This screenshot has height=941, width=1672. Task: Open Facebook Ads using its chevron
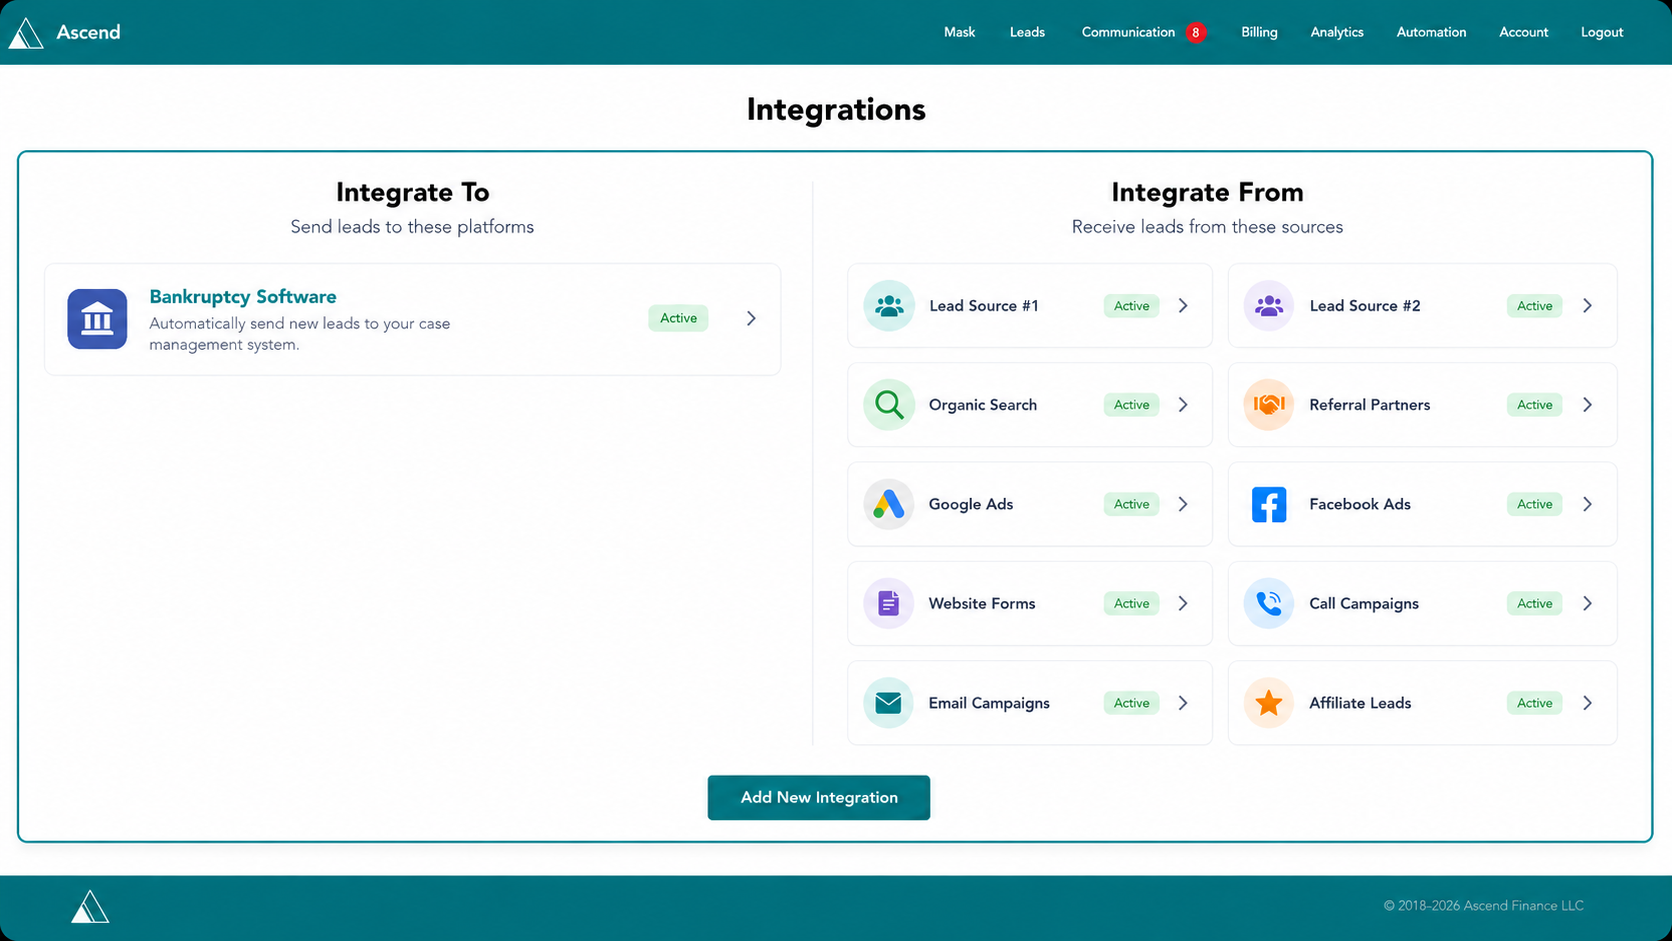[x=1587, y=504]
